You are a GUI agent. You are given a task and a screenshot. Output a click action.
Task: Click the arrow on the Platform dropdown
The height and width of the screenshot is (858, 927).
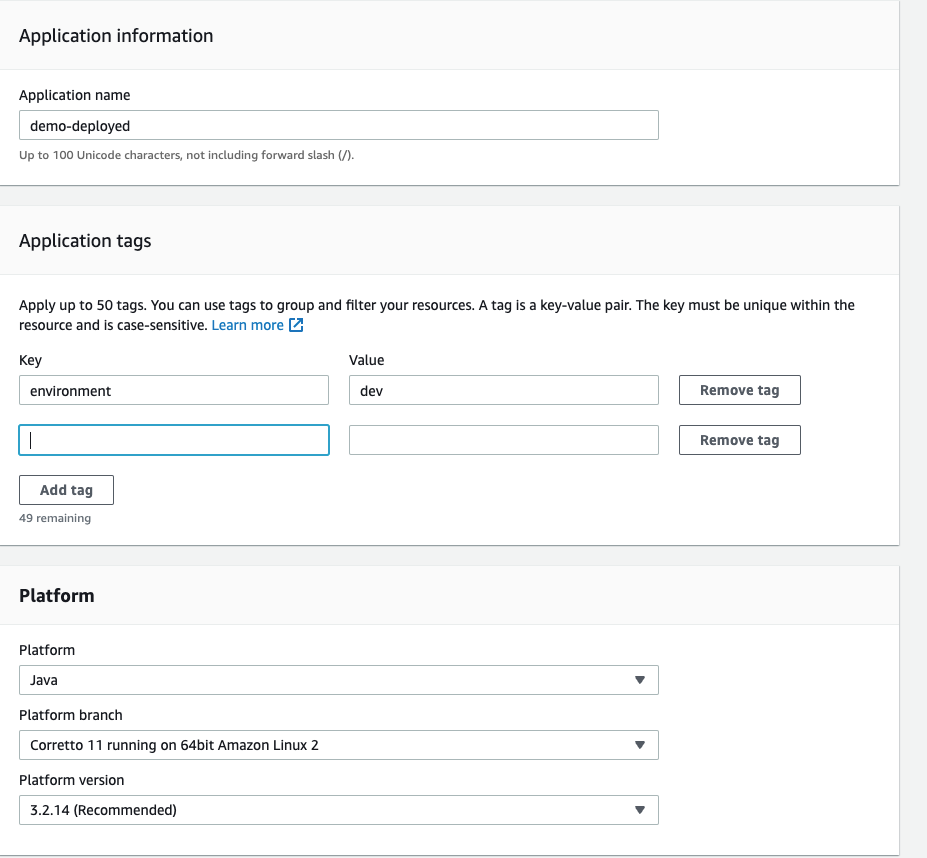pyautogui.click(x=640, y=680)
